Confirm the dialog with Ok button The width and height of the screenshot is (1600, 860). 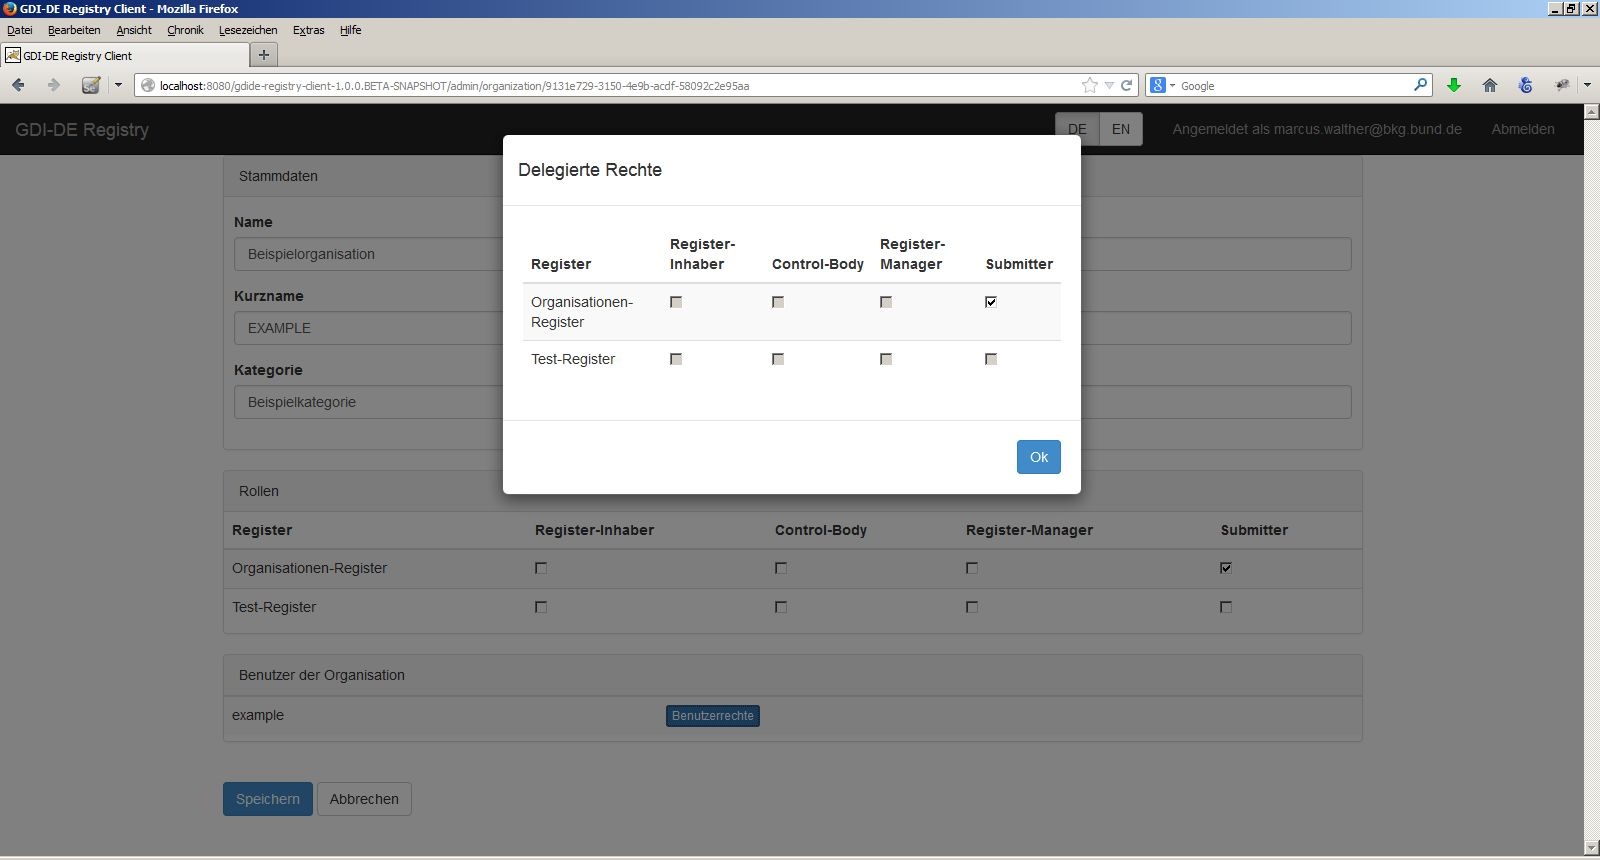coord(1038,457)
